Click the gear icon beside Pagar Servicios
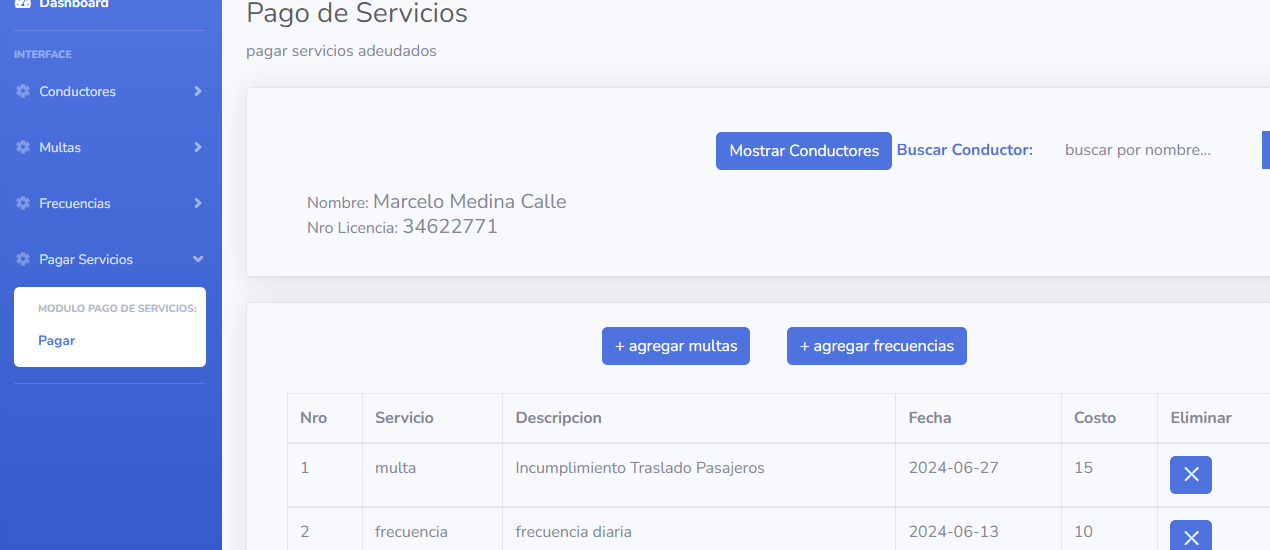 [23, 259]
